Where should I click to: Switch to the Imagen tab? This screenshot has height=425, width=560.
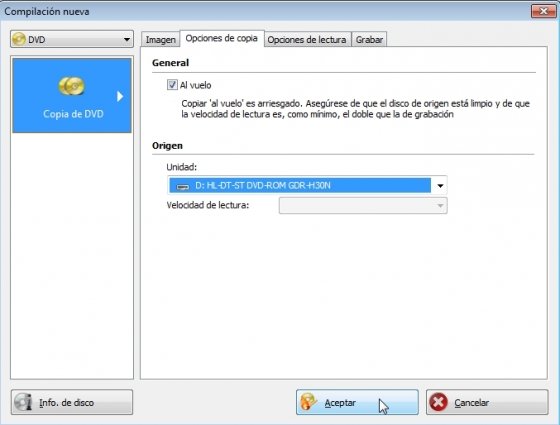160,40
